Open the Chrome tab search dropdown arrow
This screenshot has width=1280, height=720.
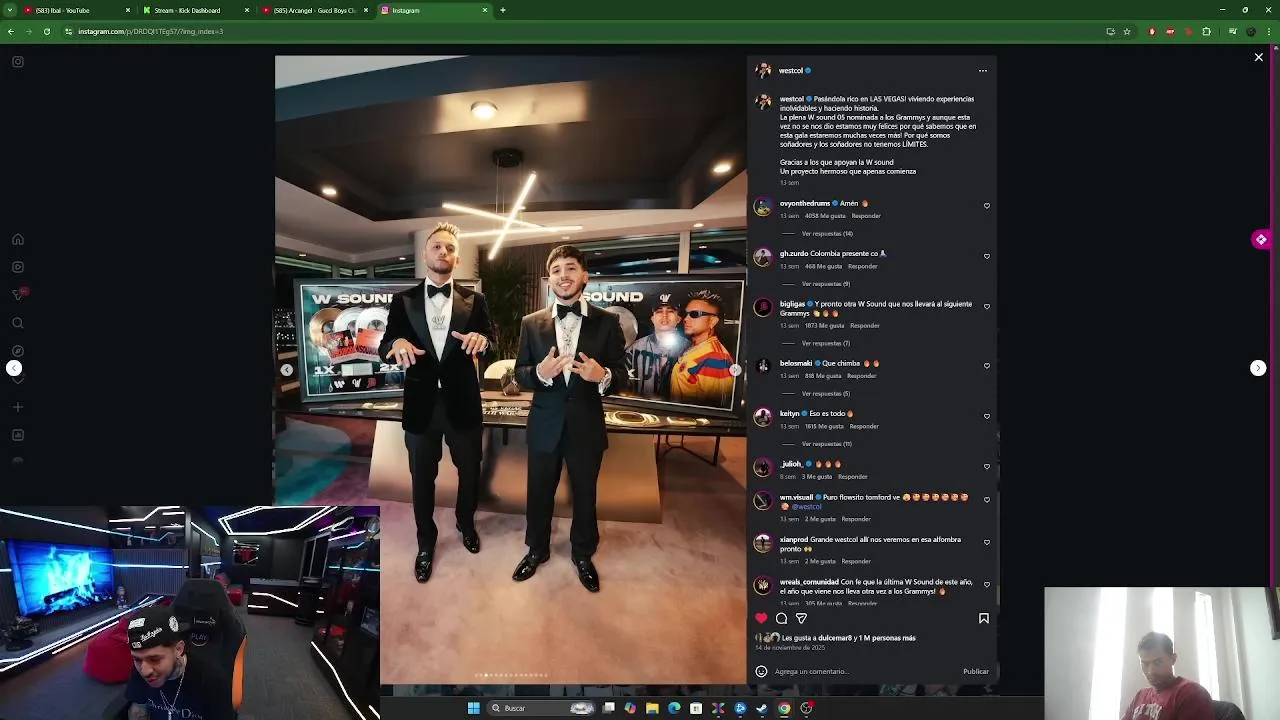coord(10,10)
